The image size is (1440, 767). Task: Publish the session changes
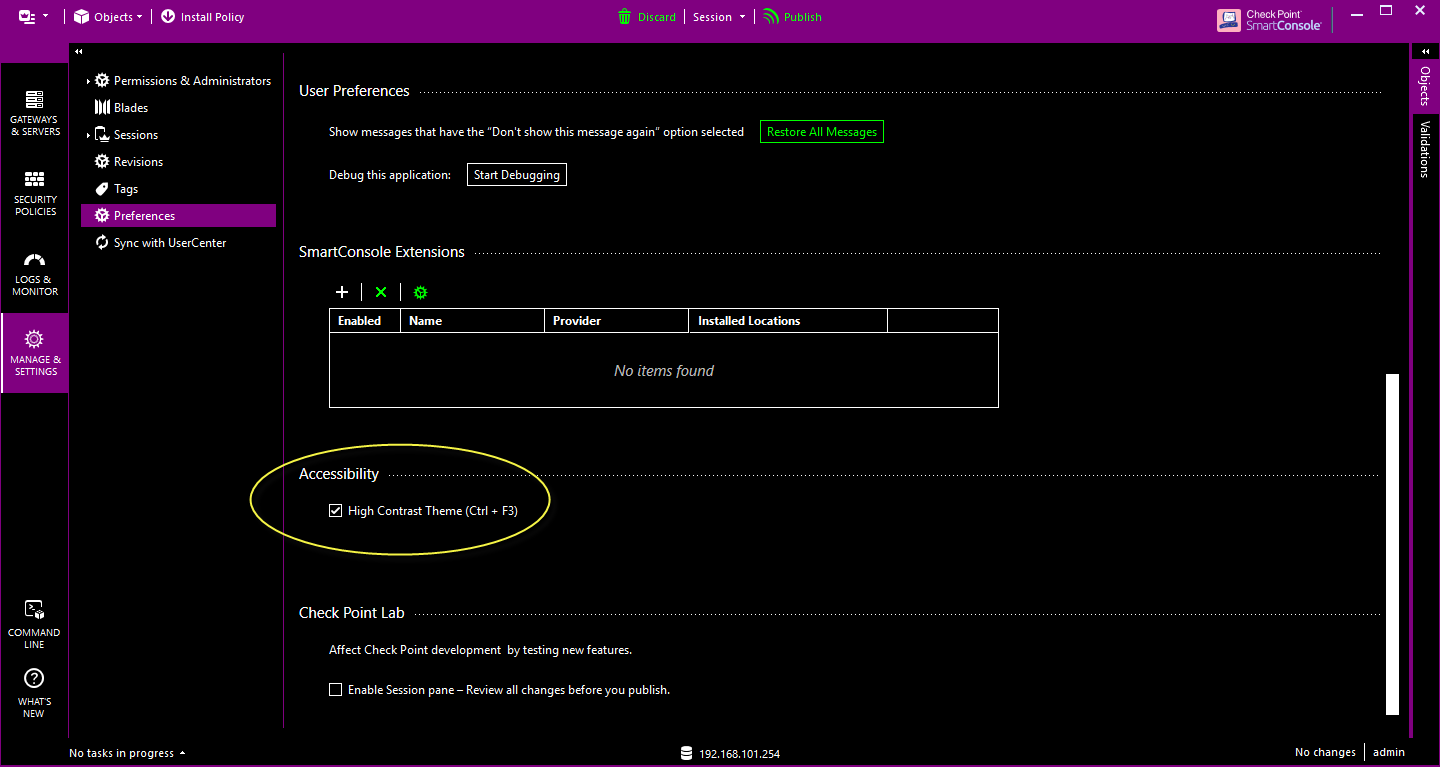pos(792,17)
